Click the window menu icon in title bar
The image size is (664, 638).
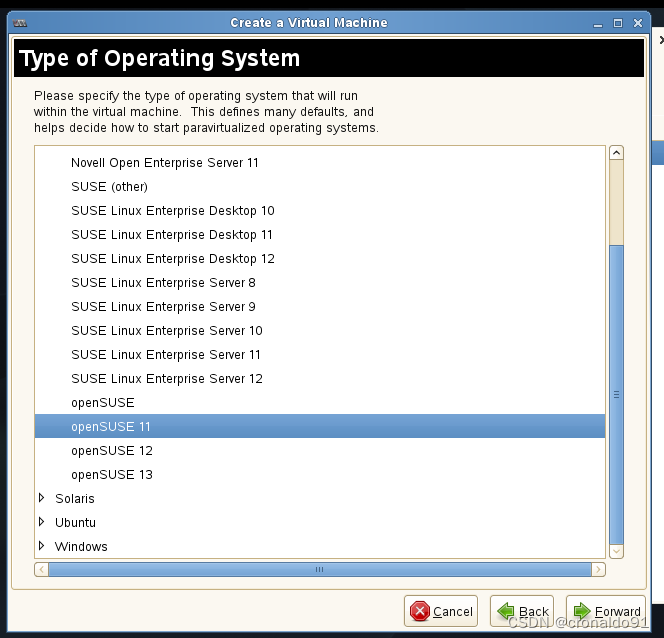(20, 23)
